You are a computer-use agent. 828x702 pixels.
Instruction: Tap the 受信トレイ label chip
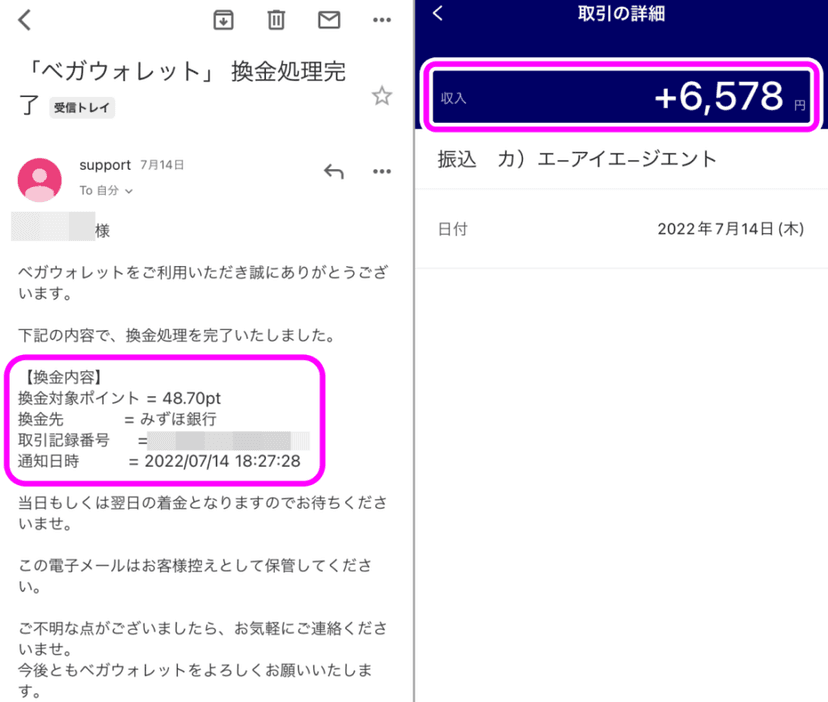point(82,108)
